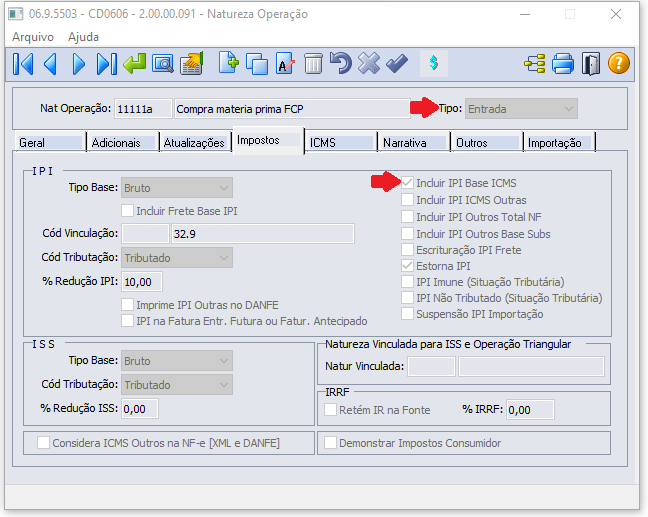Click the Natur Vinculada description field
The height and width of the screenshot is (517, 648).
pos(531,366)
